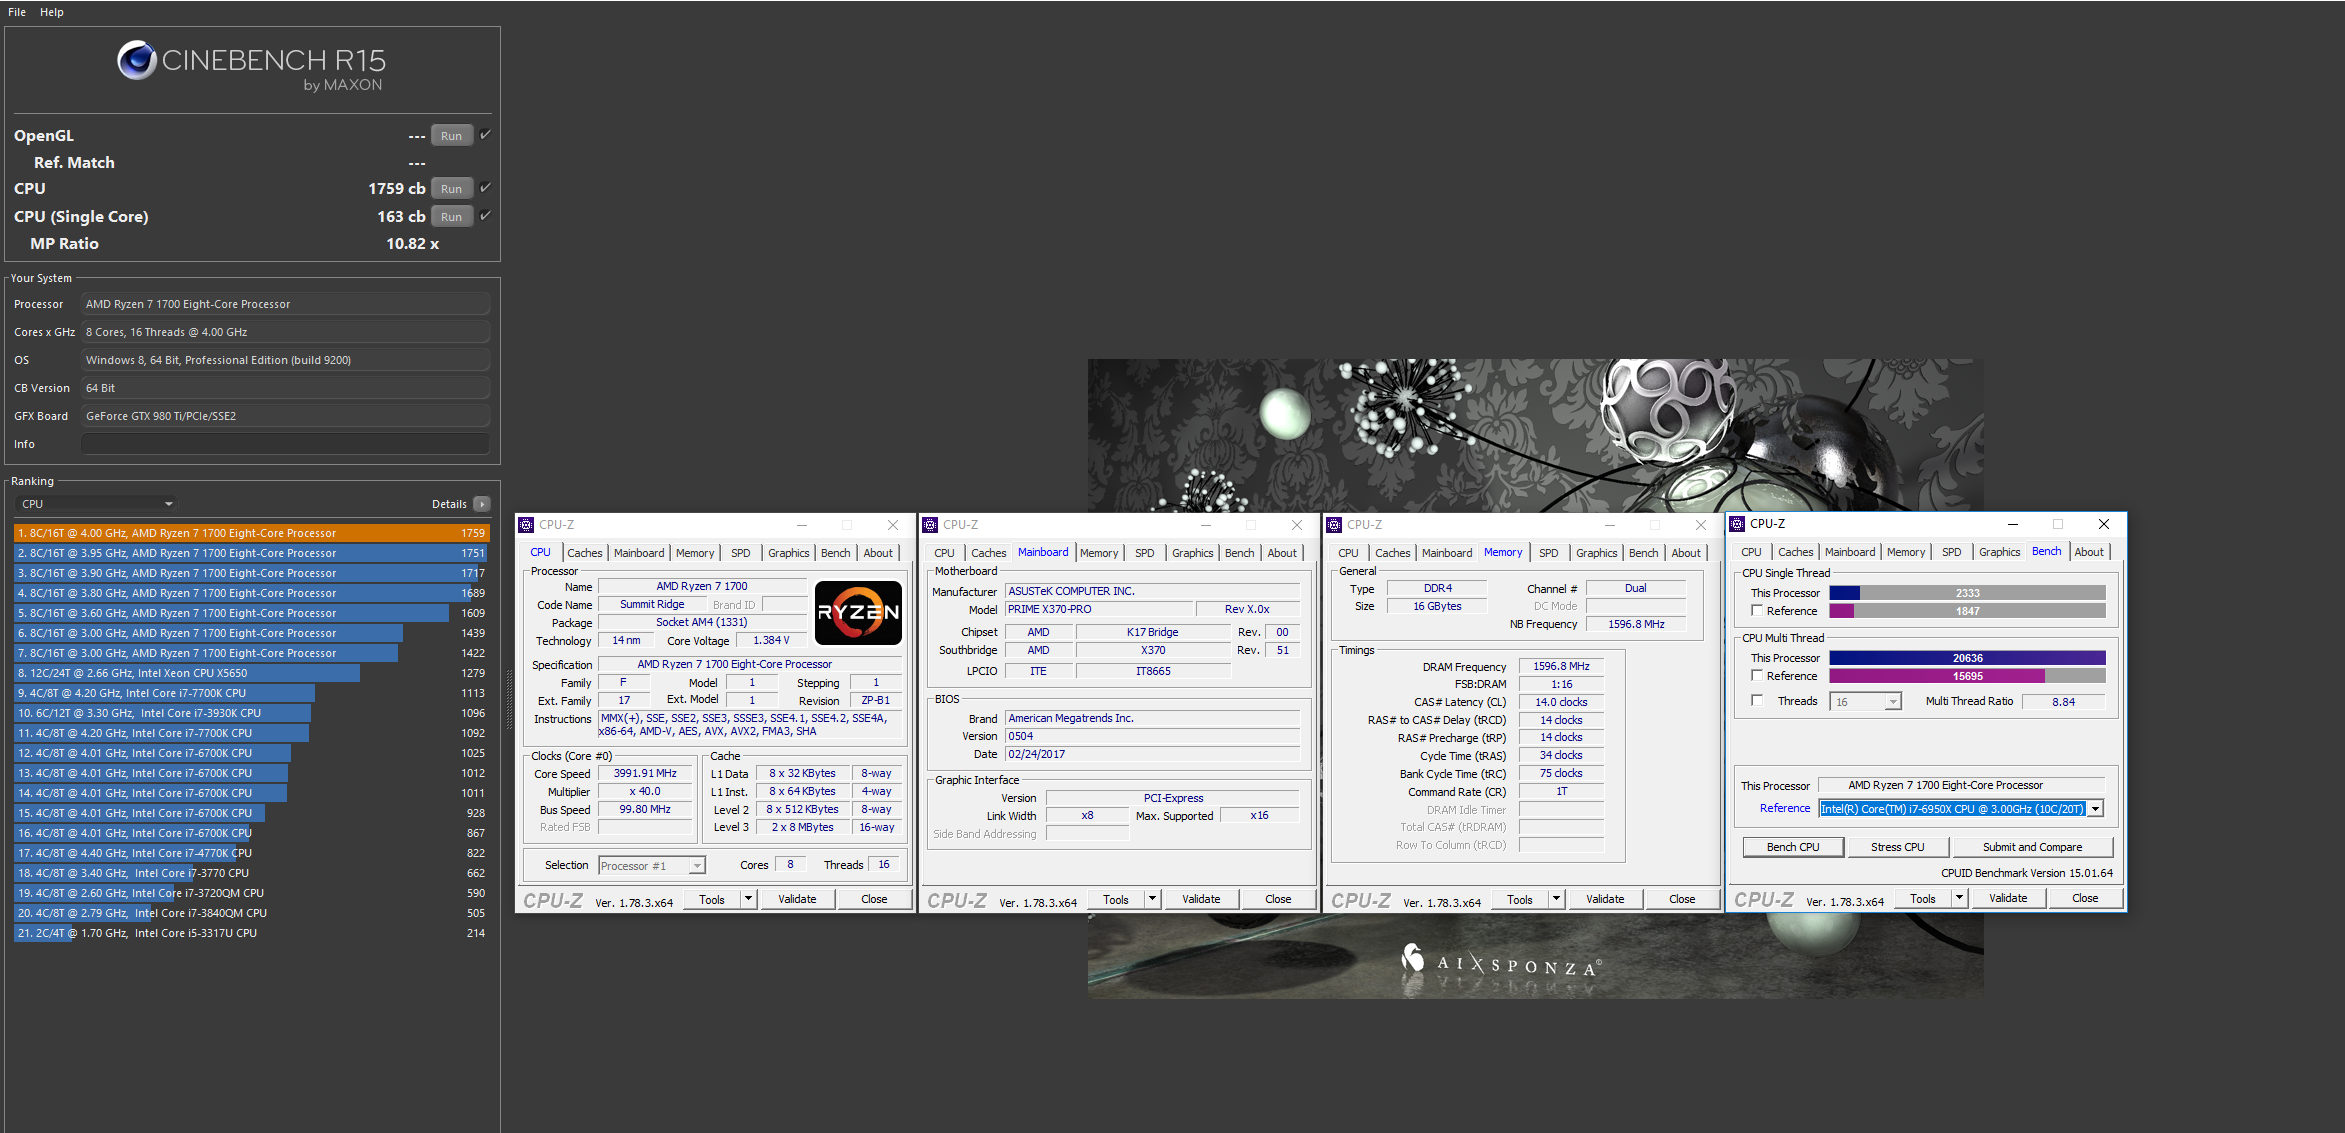Click the Mainboard CPU-Z window title icon
2345x1133 pixels.
930,525
